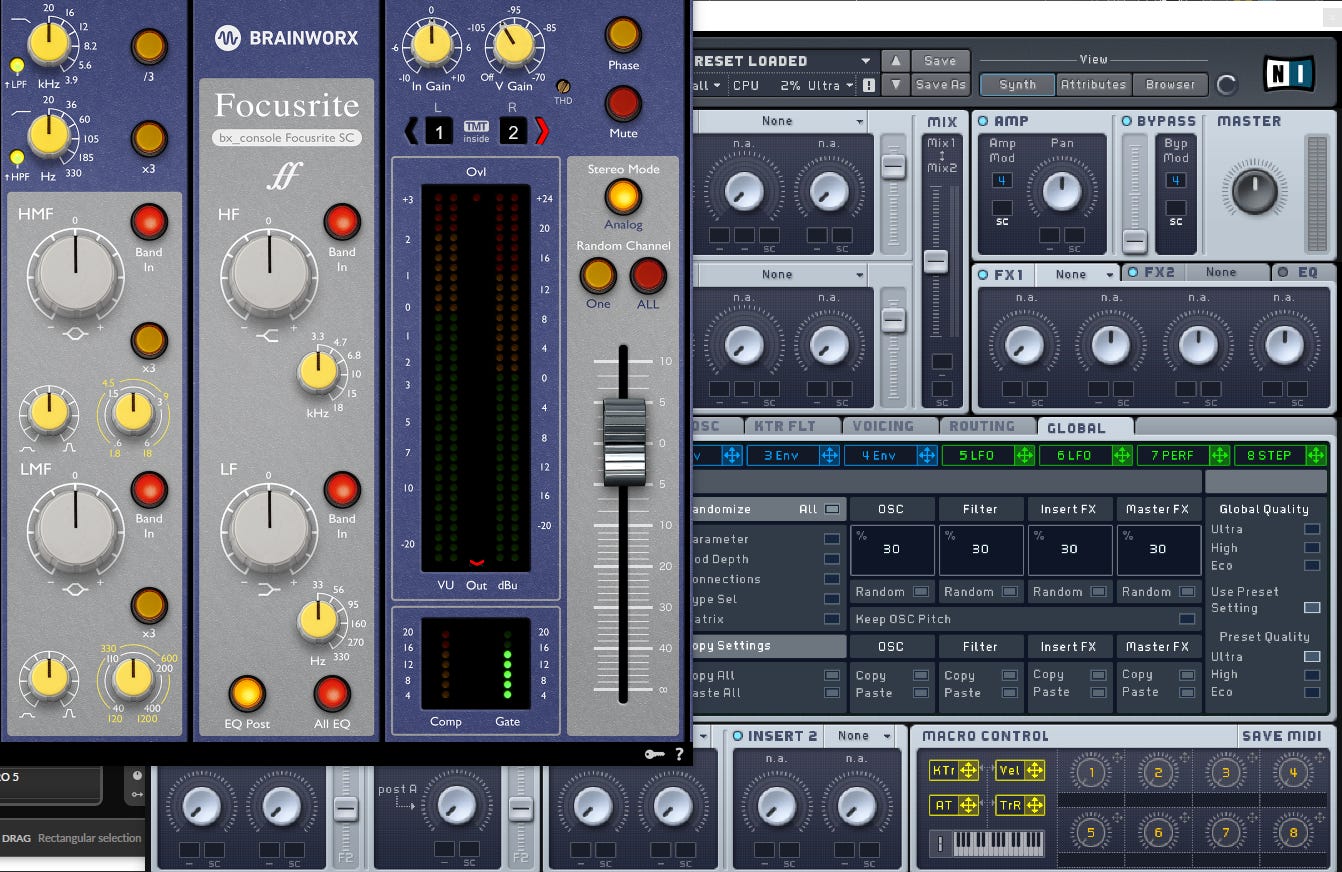1342x872 pixels.
Task: Toggle LF Band In button
Action: (342, 490)
